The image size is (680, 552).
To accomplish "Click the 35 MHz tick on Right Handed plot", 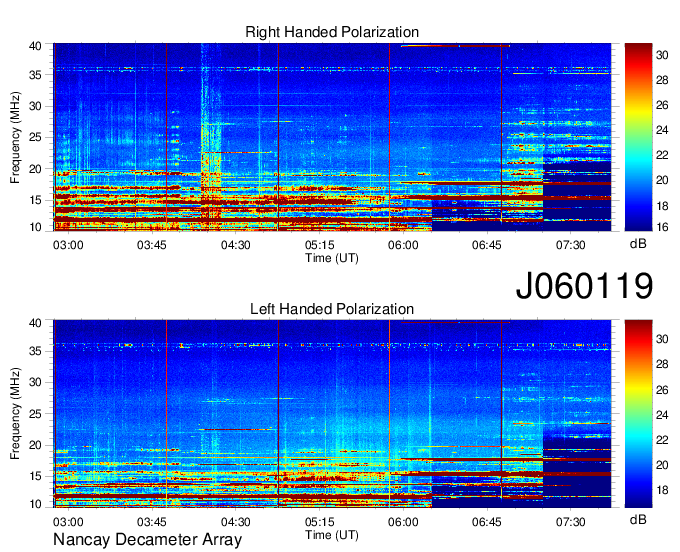I will [x=35, y=75].
